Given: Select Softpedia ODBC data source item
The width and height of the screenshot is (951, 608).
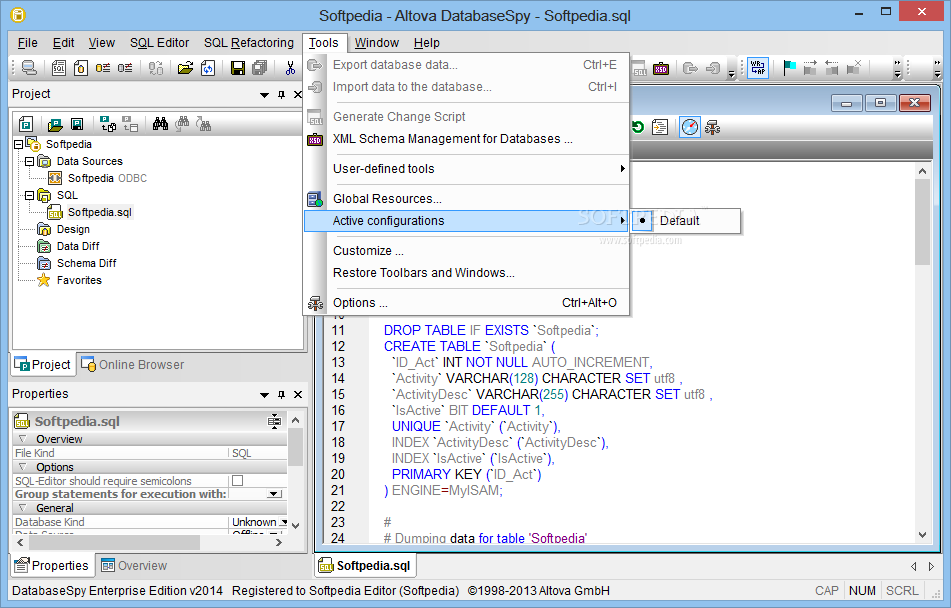Looking at the screenshot, I should point(97,178).
